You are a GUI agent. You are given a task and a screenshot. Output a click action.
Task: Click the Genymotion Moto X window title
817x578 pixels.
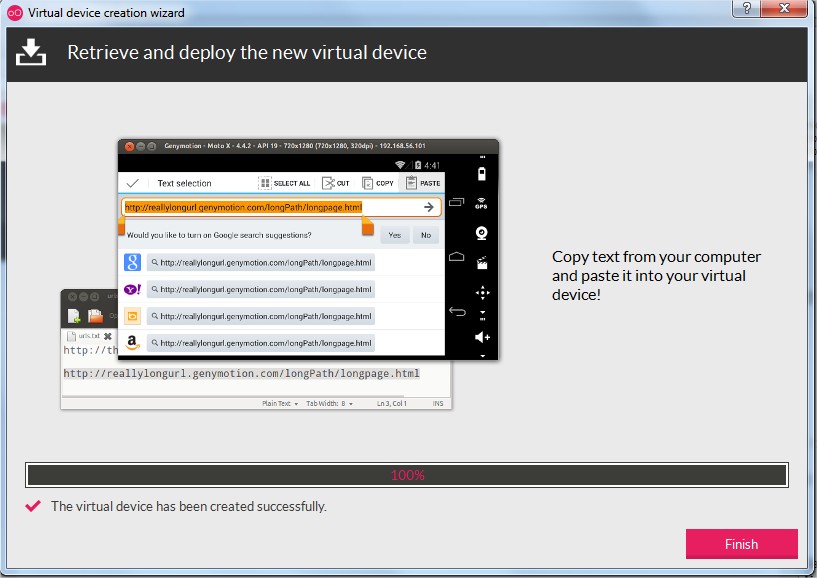pos(294,146)
